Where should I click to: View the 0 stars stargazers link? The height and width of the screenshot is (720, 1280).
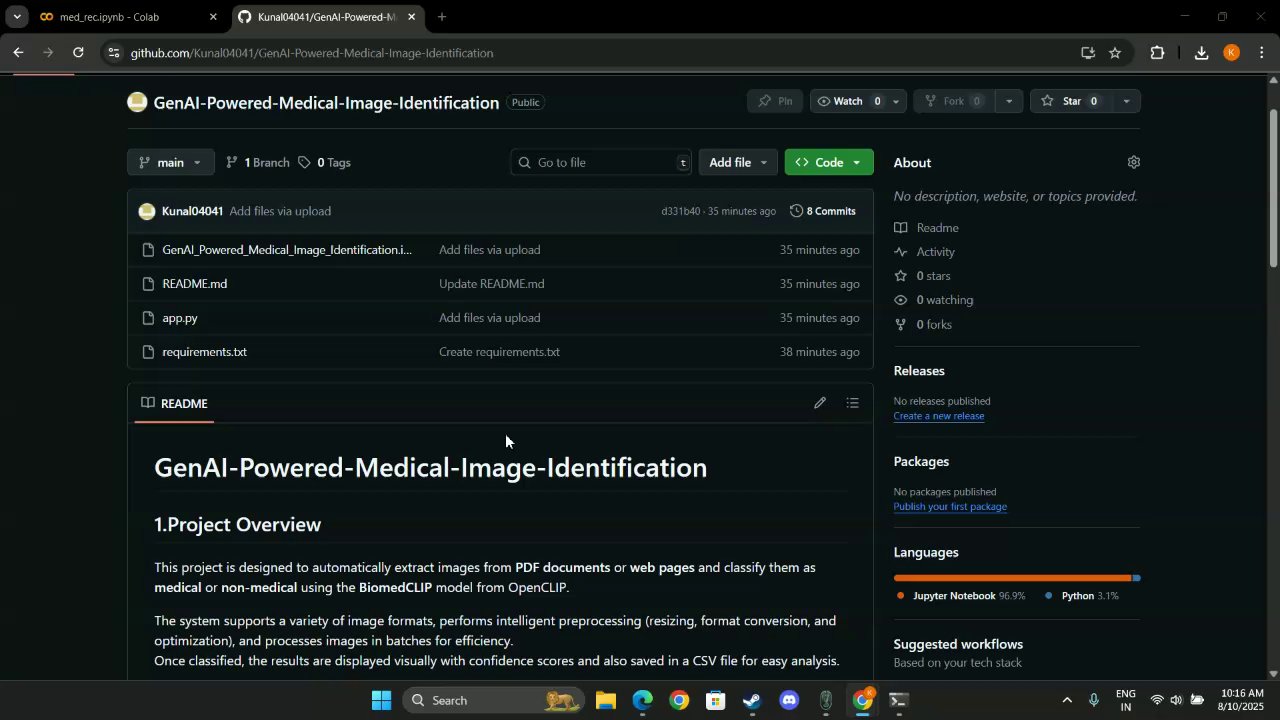pyautogui.click(x=923, y=276)
